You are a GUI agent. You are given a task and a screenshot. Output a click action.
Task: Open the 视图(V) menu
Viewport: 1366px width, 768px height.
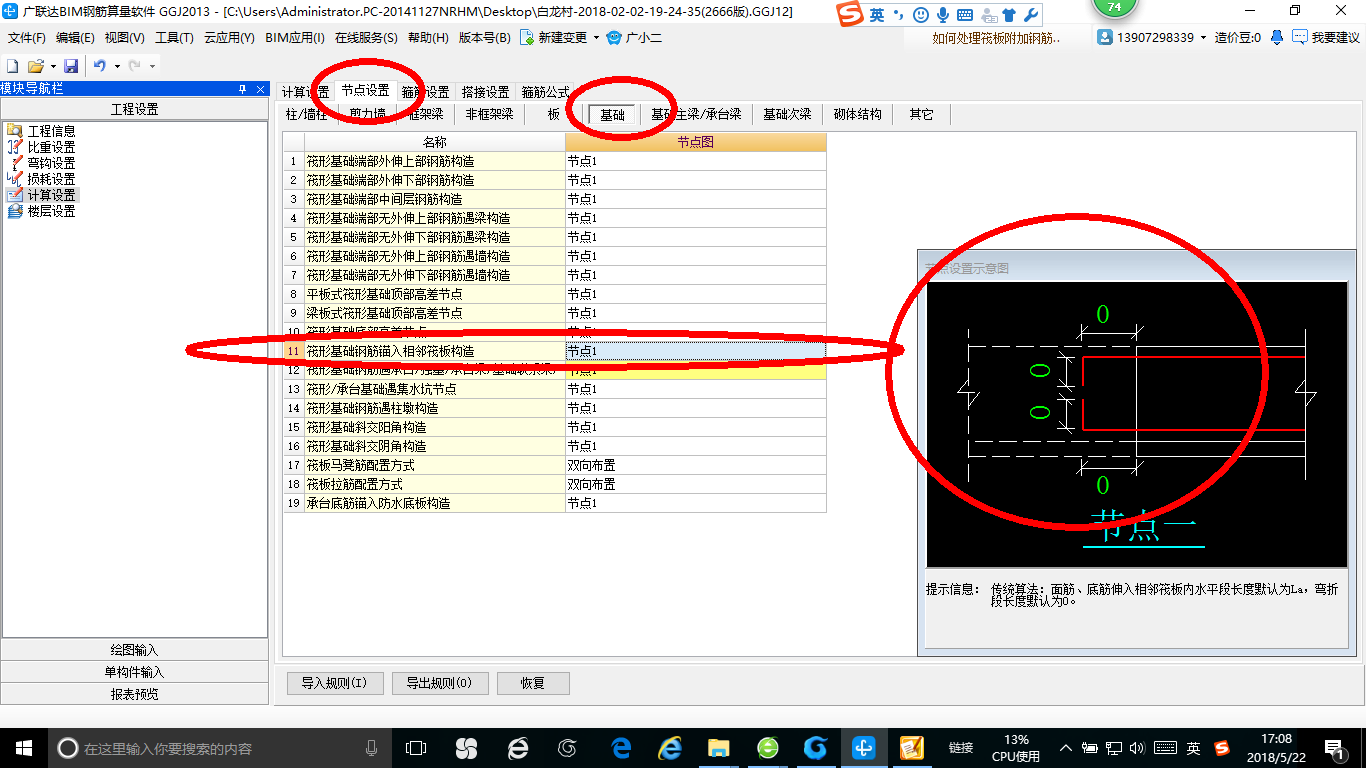125,38
